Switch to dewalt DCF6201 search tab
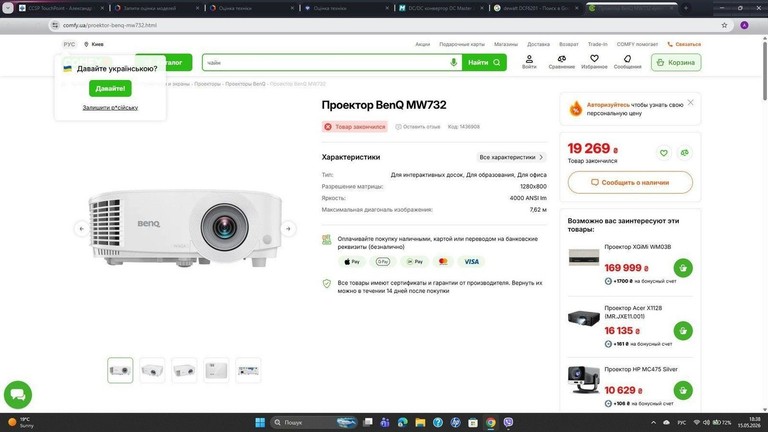The width and height of the screenshot is (768, 432). tap(536, 8)
